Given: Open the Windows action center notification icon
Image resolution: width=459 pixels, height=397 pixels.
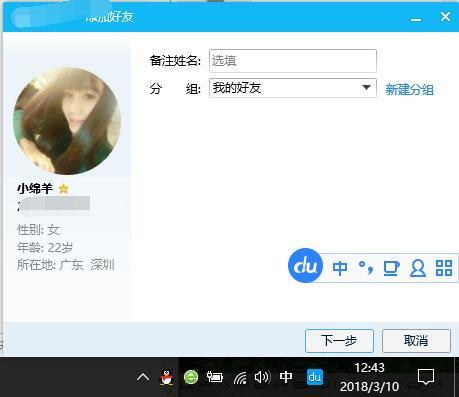Looking at the screenshot, I should pyautogui.click(x=426, y=377).
